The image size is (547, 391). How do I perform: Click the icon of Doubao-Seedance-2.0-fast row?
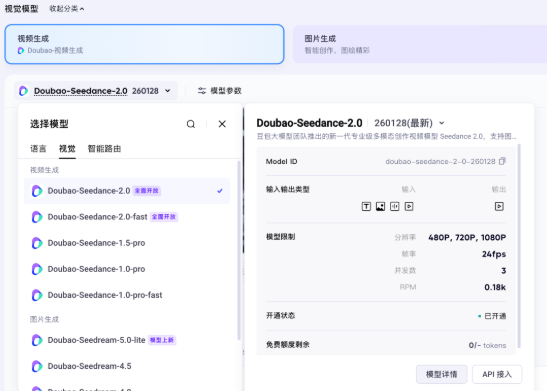point(37,217)
